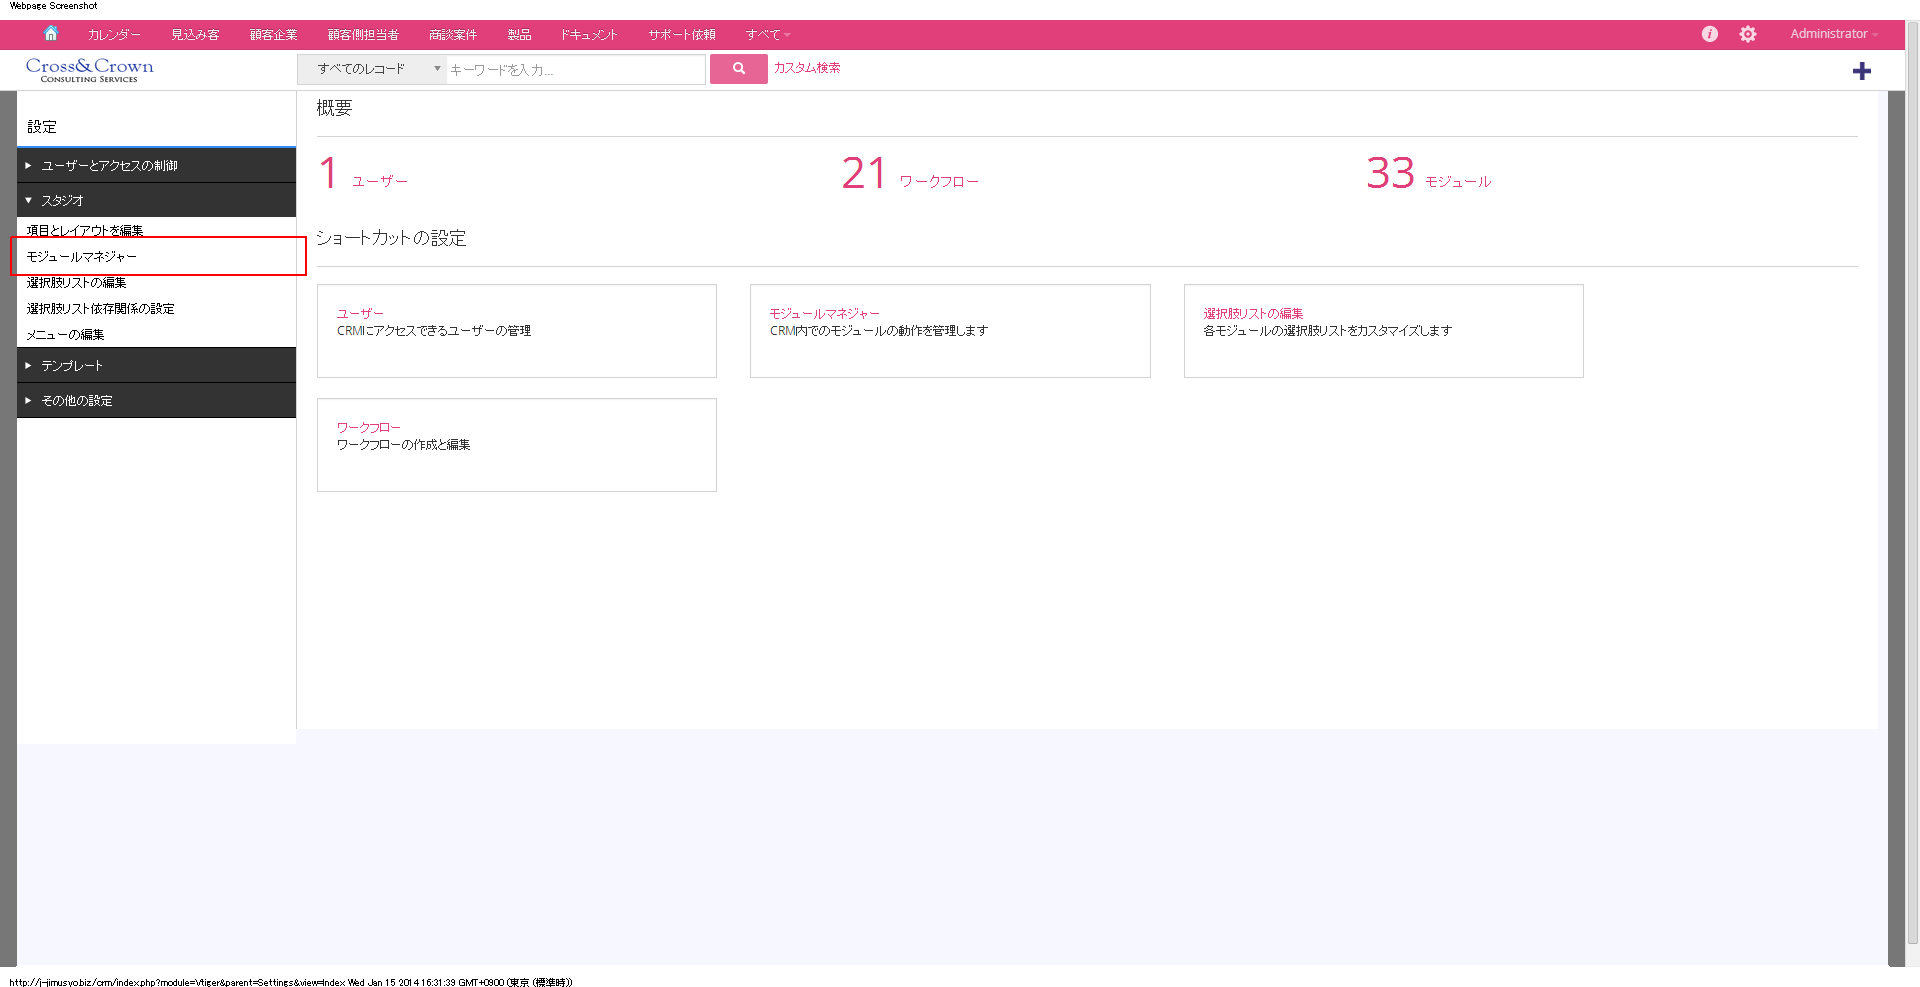Screen dimensions: 1920x987
Task: Open settings via the gear icon
Action: click(x=1747, y=33)
